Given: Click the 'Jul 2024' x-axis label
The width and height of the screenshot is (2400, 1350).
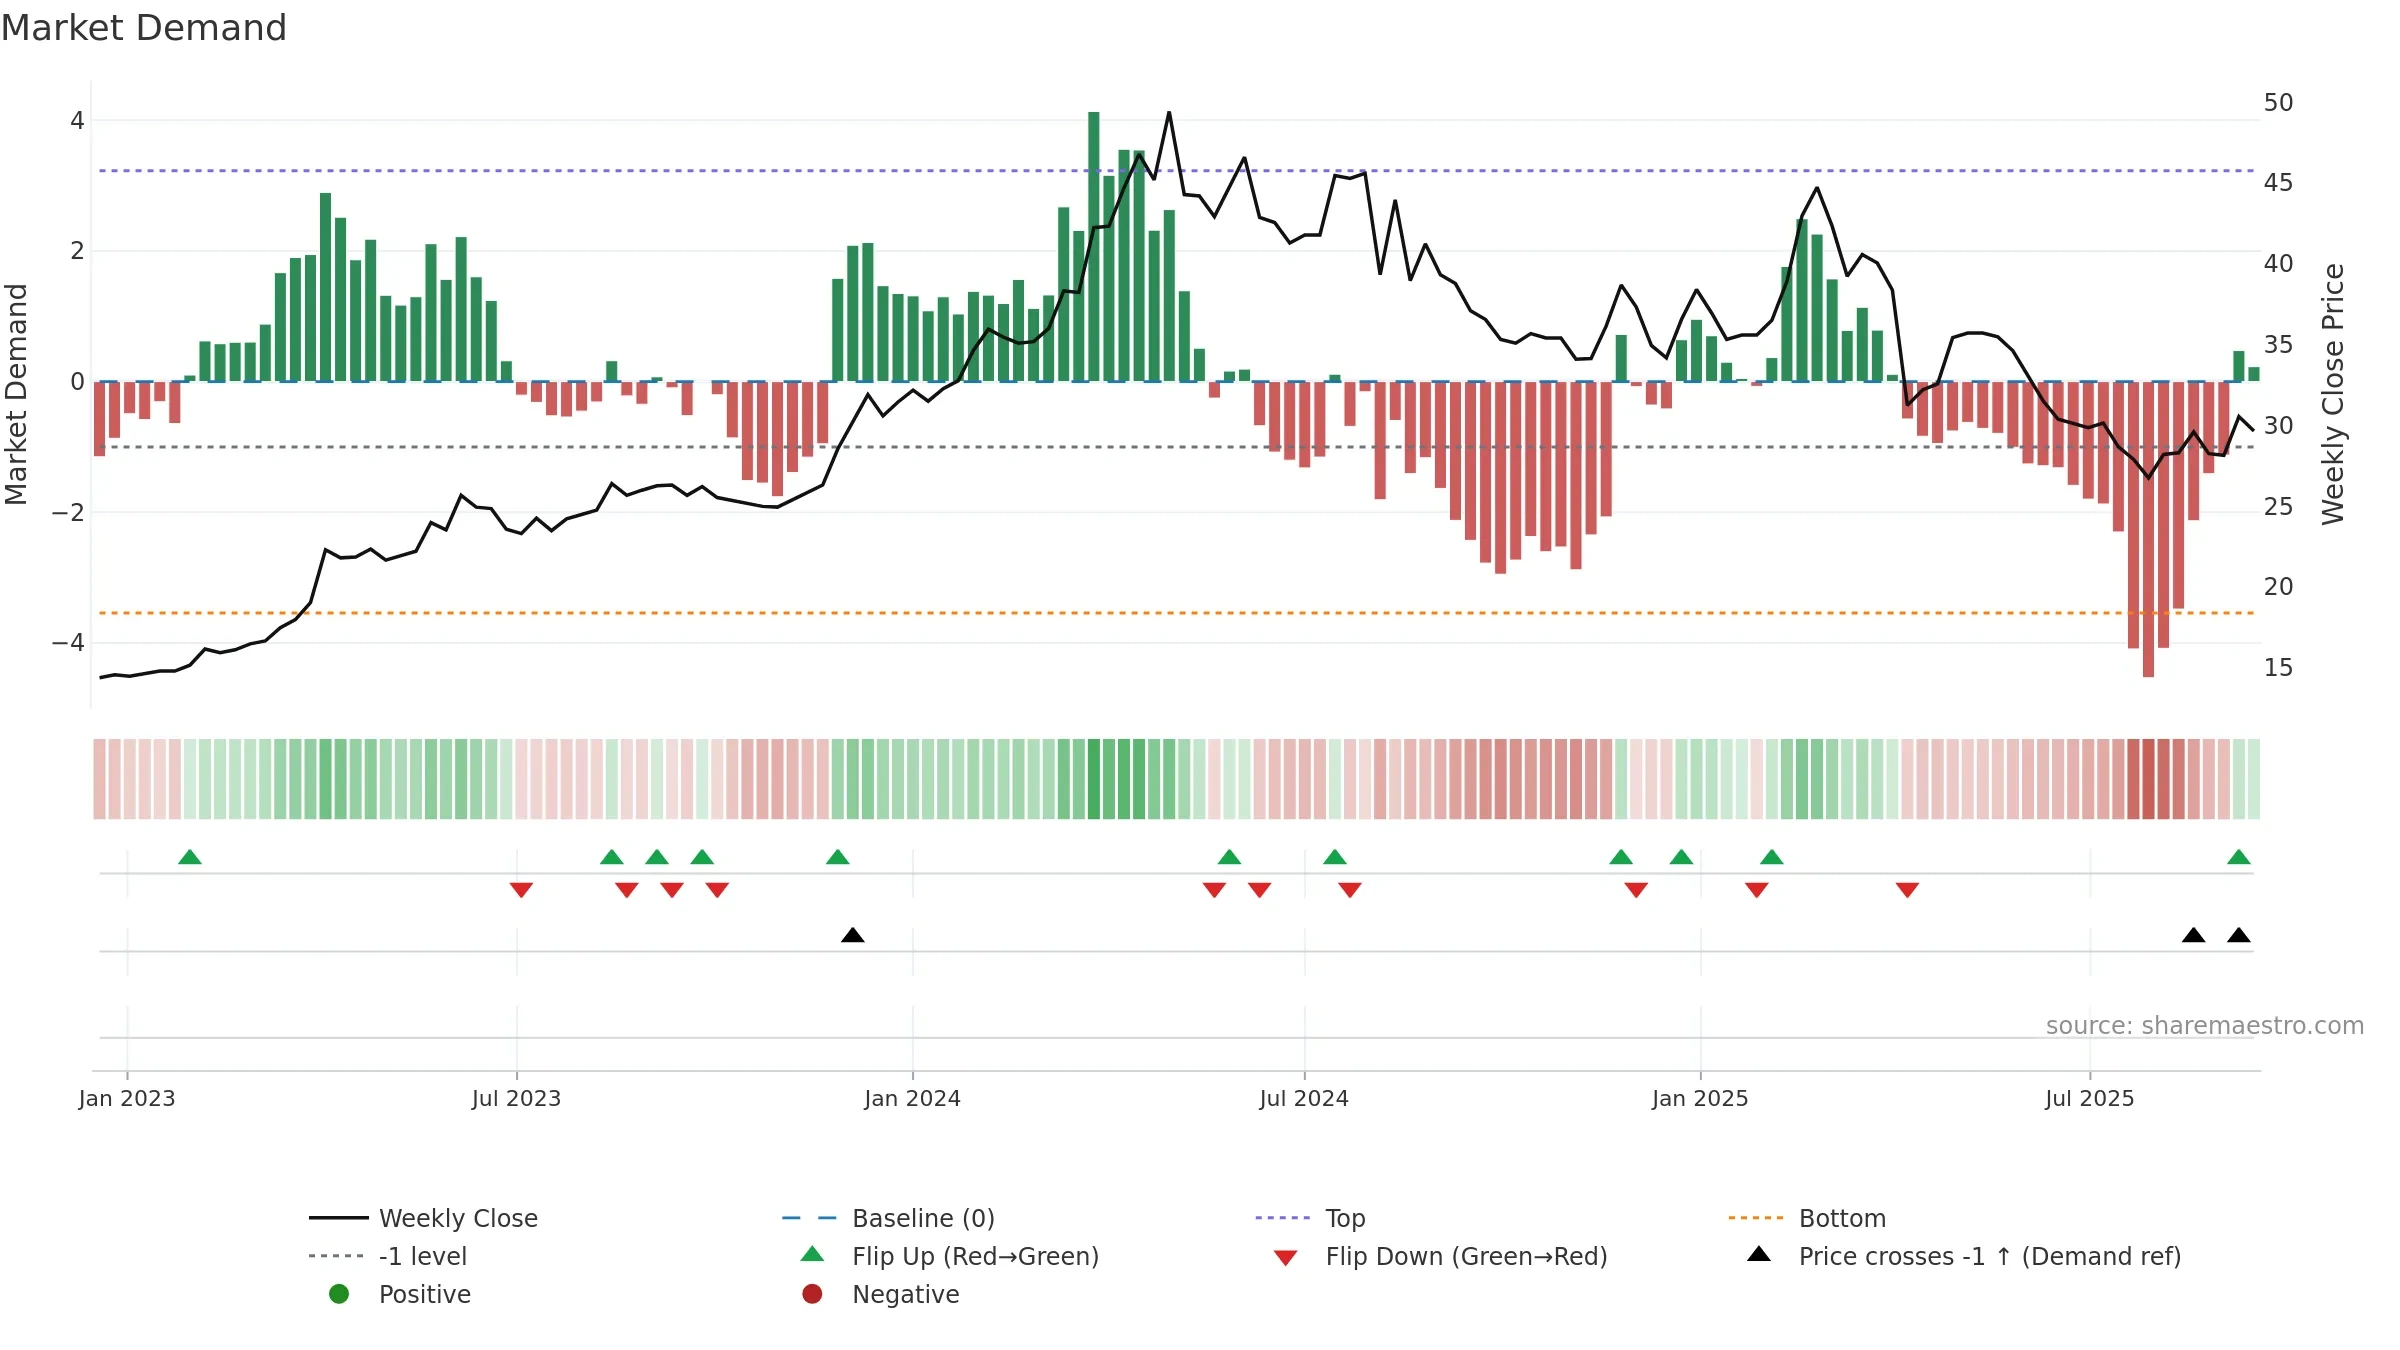Looking at the screenshot, I should (1304, 1098).
